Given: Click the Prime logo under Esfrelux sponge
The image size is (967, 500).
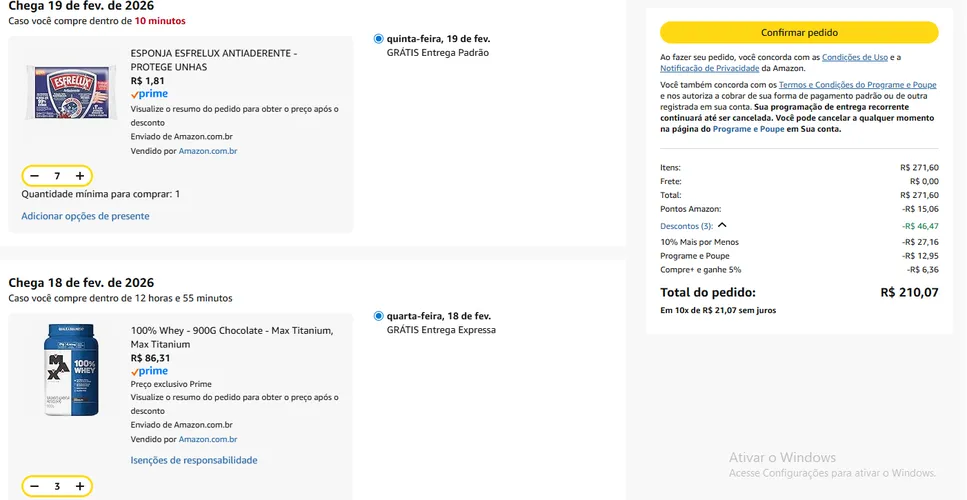Looking at the screenshot, I should tap(149, 94).
